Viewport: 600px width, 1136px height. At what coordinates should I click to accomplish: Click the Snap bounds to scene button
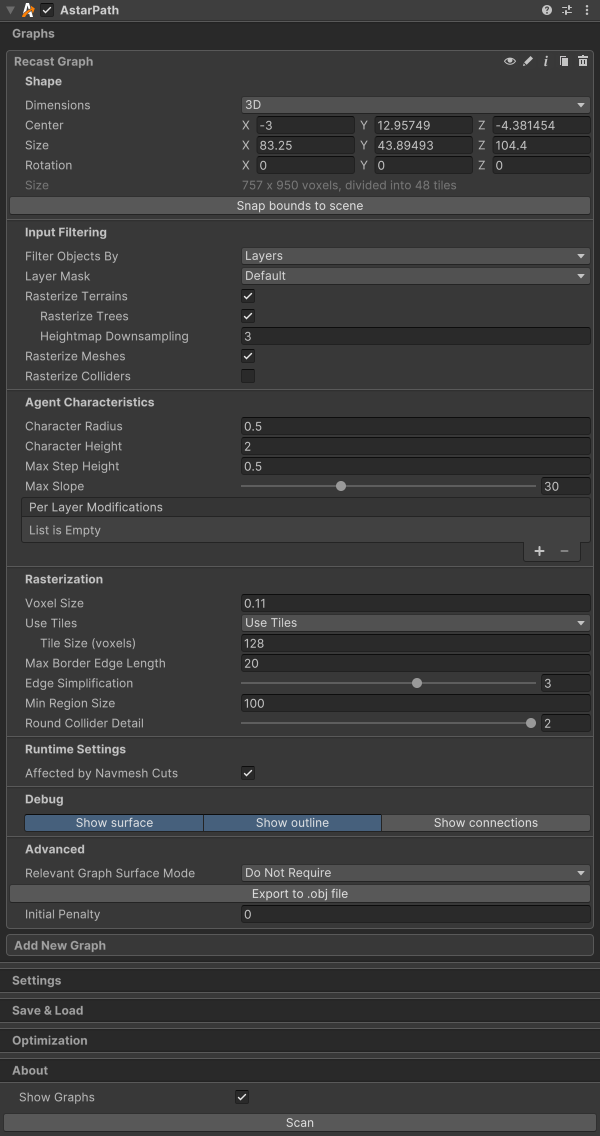click(x=300, y=206)
